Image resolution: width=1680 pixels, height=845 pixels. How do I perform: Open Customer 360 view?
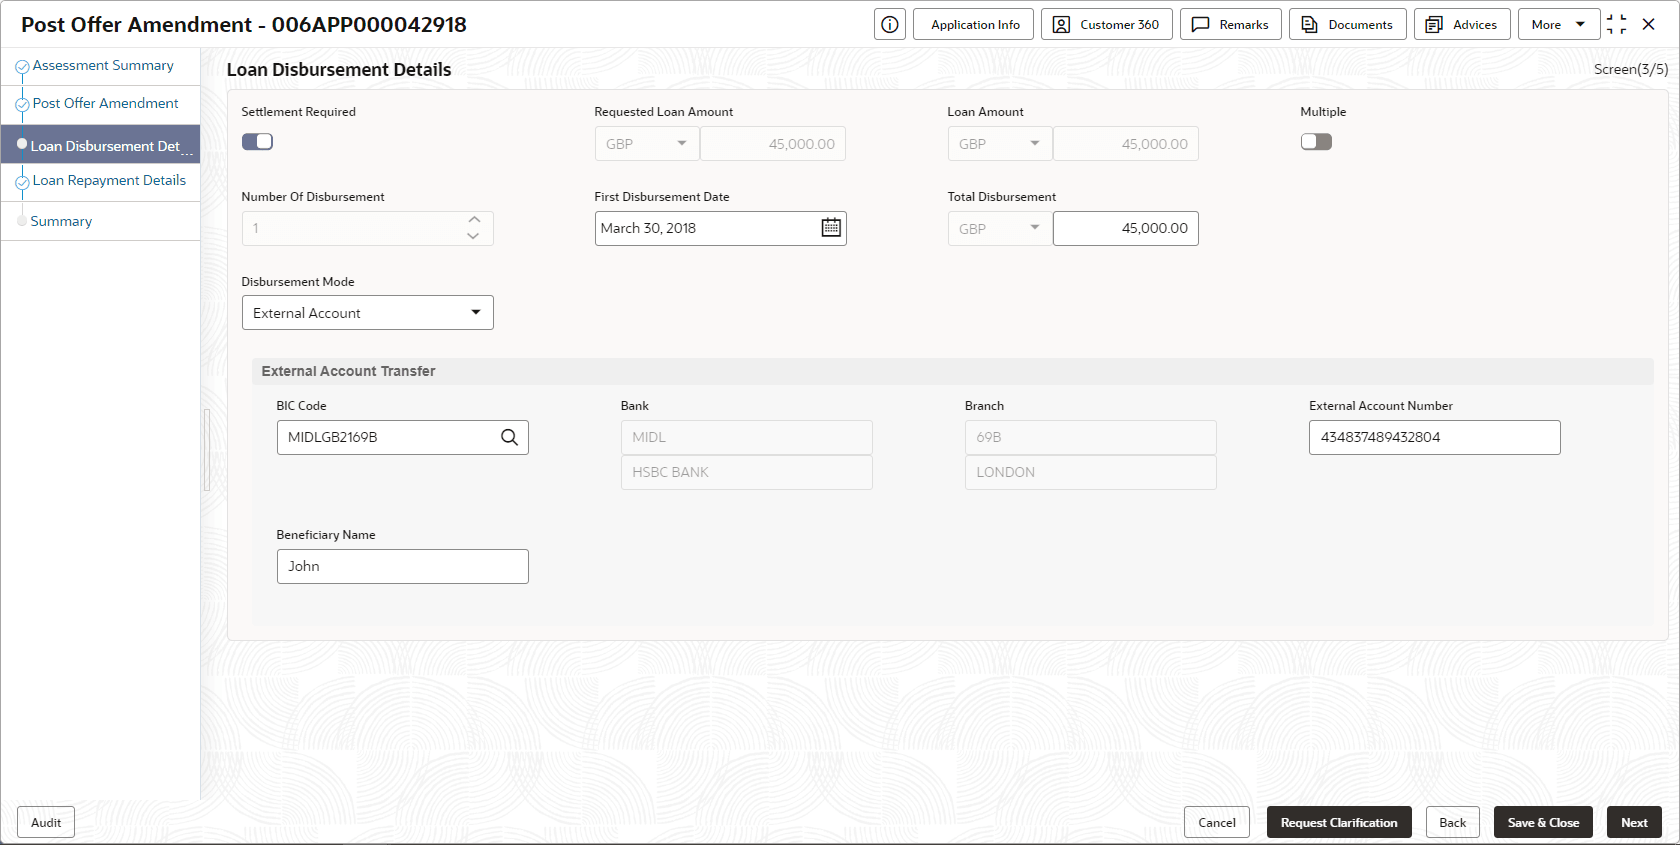pyautogui.click(x=1107, y=25)
